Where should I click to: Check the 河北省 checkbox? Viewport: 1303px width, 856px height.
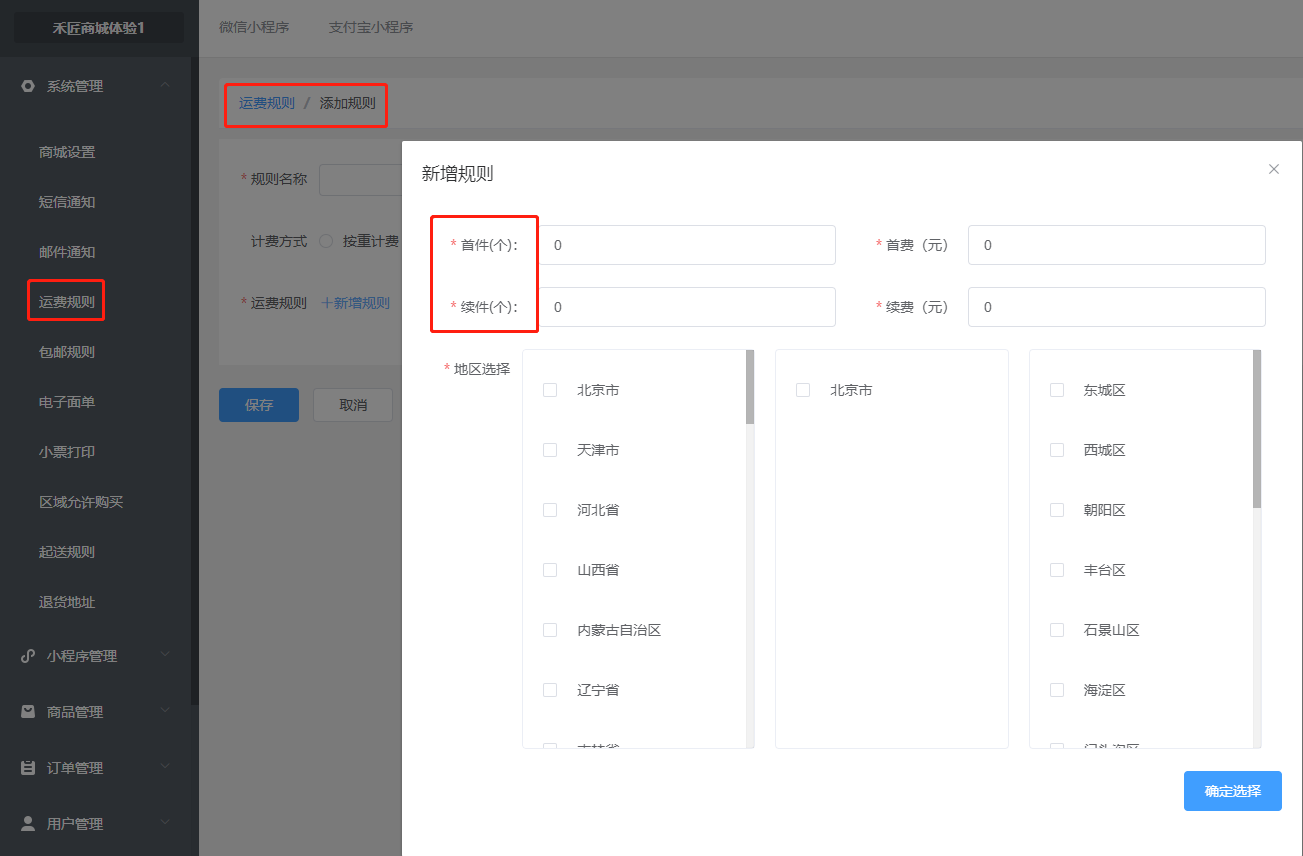550,510
